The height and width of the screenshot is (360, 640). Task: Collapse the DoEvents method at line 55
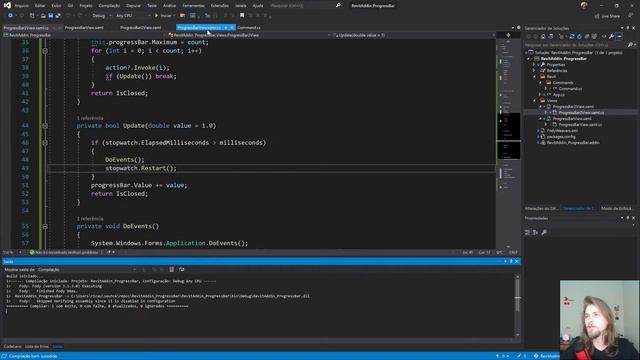[45, 226]
